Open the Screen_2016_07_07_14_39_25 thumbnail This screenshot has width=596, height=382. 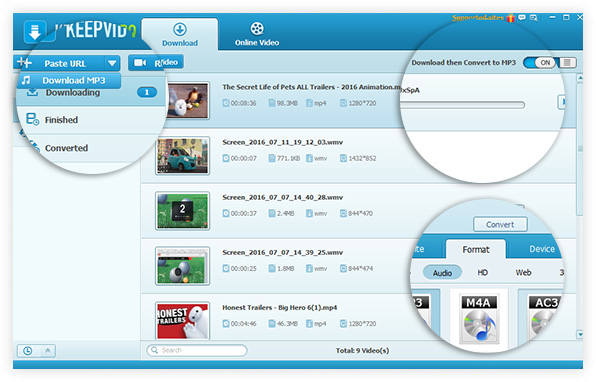point(183,266)
